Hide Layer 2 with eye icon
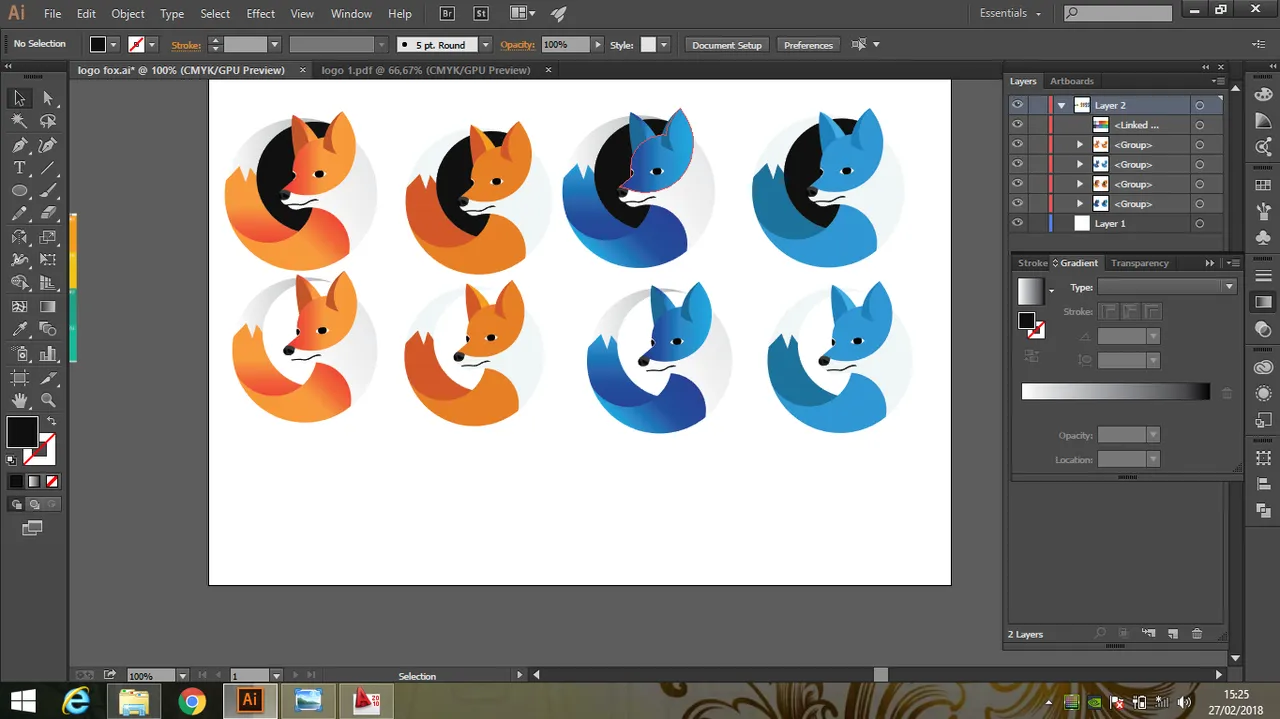This screenshot has width=1280, height=719. pyautogui.click(x=1017, y=105)
